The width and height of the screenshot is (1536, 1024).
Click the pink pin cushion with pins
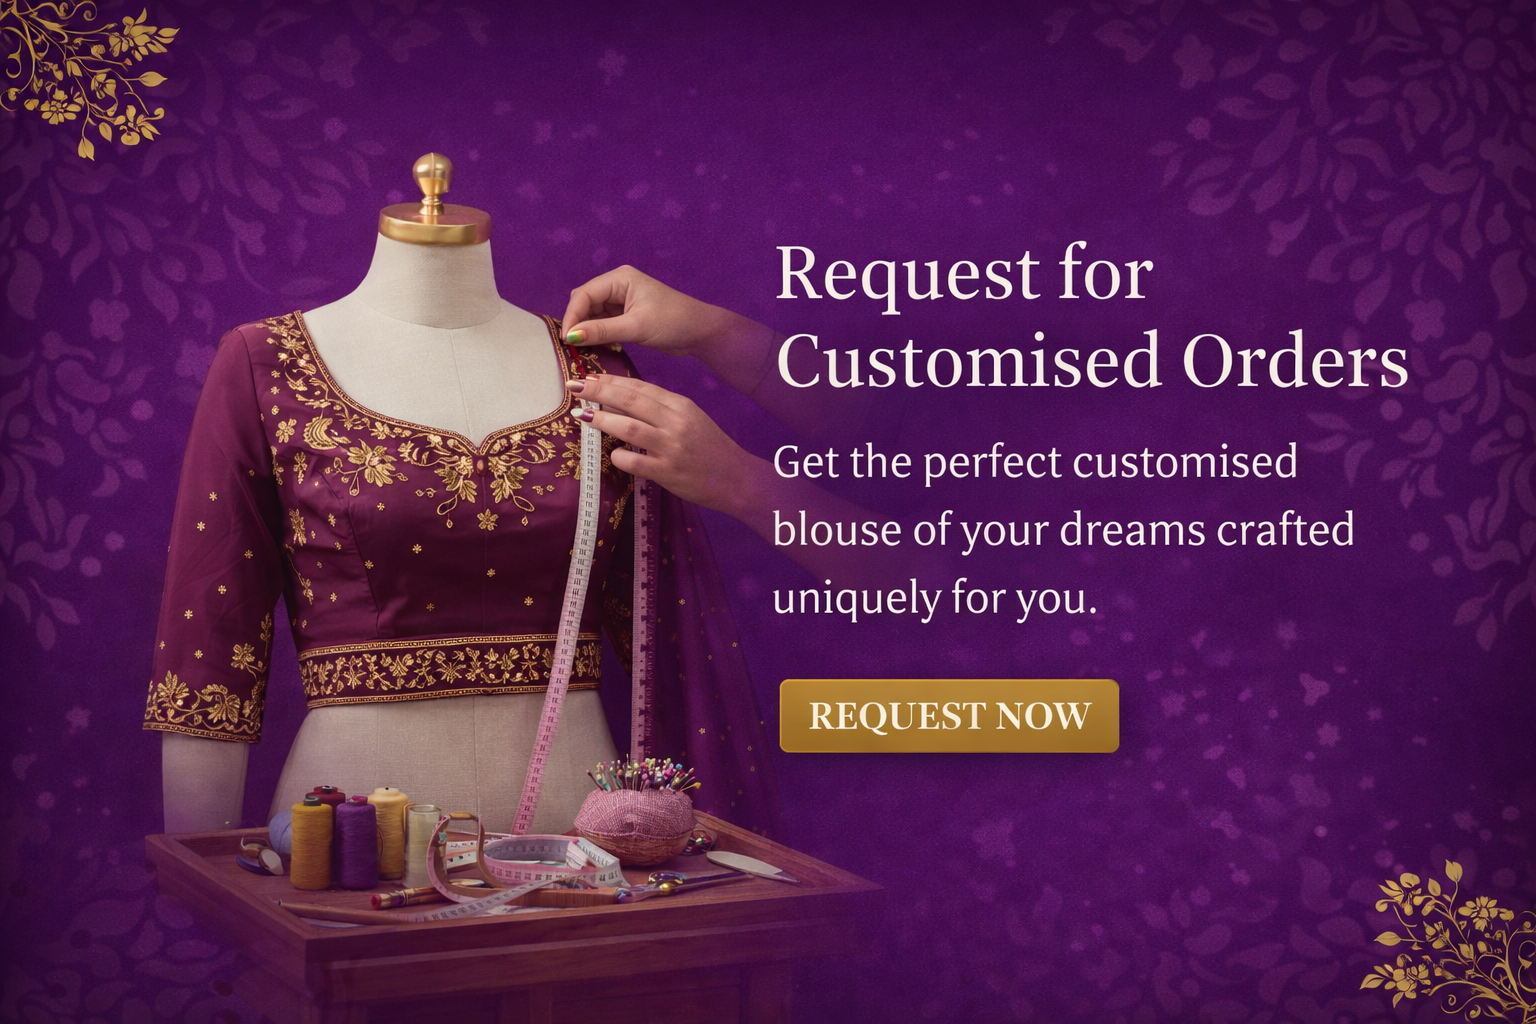click(x=642, y=812)
